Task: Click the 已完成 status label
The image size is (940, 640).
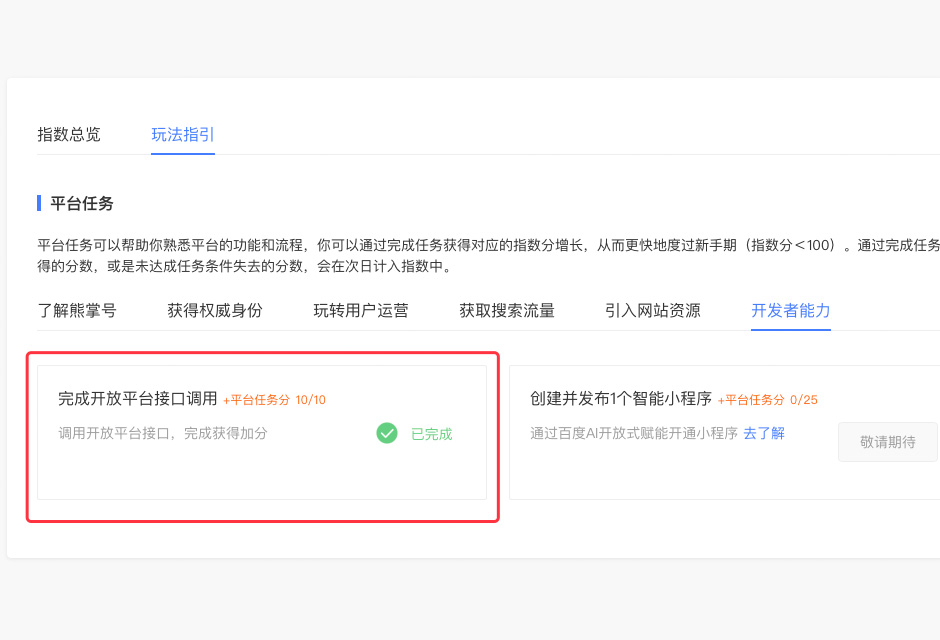Action: 431,434
